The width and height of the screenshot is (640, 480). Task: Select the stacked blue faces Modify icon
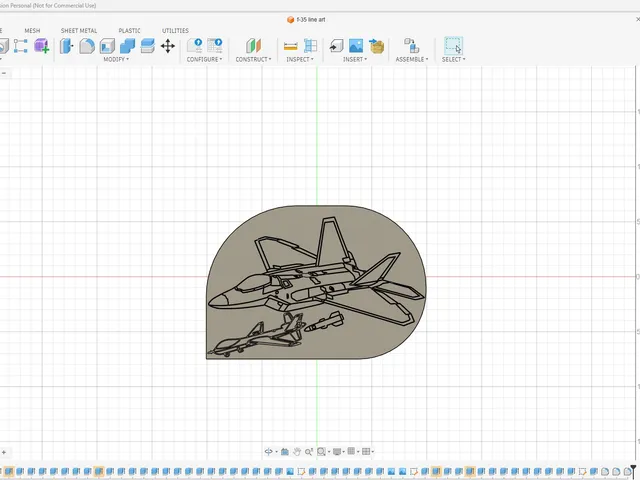[147, 46]
